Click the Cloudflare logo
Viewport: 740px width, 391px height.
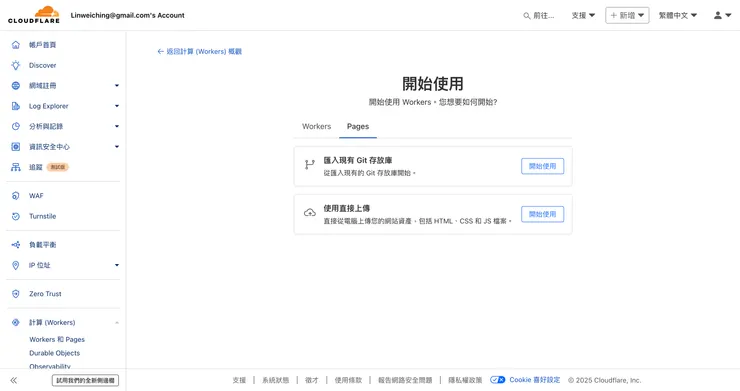coord(34,15)
